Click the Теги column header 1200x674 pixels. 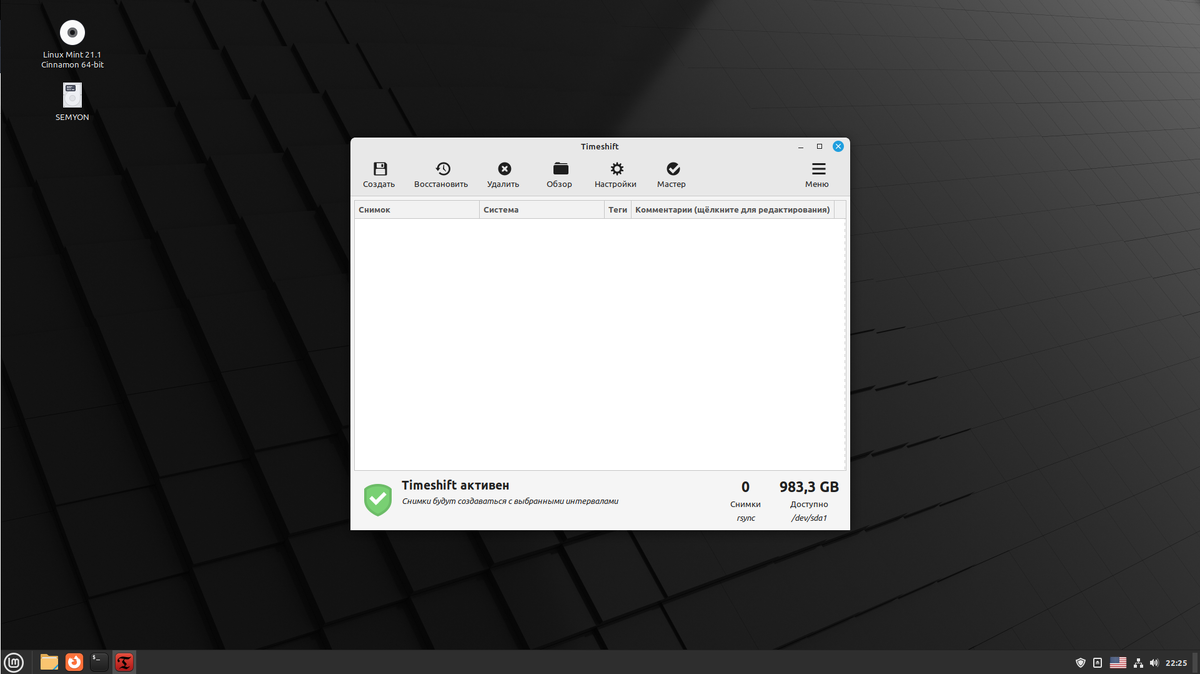(618, 210)
